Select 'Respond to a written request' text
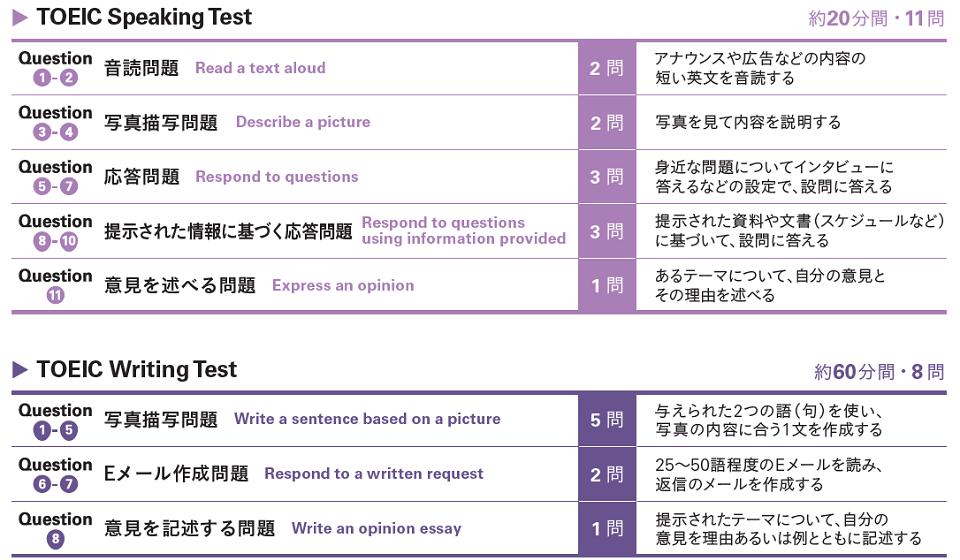The height and width of the screenshot is (560, 960). [x=373, y=474]
